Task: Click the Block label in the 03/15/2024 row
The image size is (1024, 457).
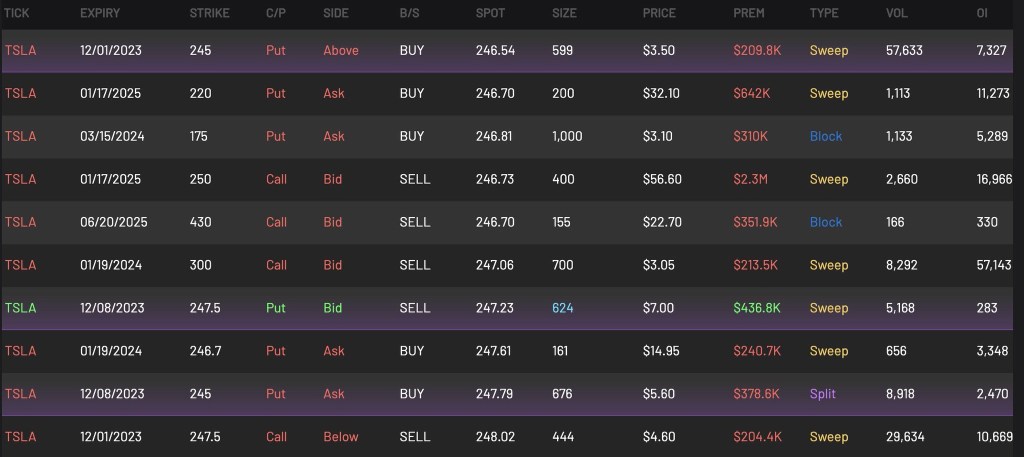Action: coord(826,136)
